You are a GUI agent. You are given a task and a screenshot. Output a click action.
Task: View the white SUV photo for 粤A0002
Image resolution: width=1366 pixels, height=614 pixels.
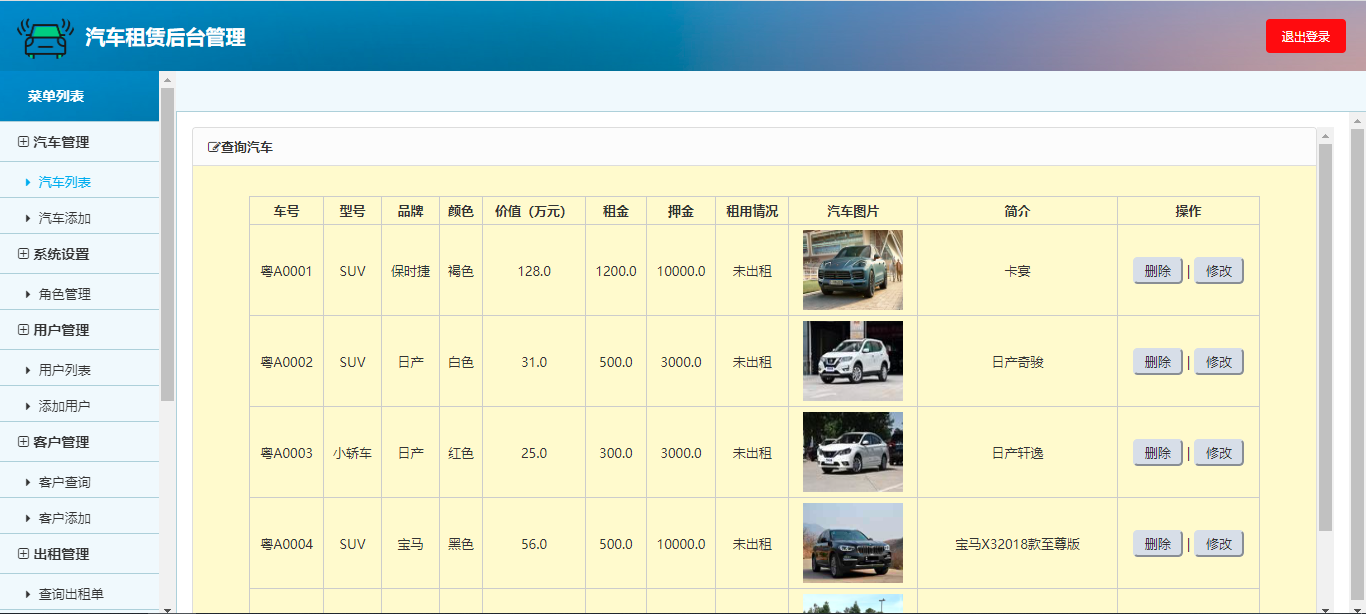pyautogui.click(x=853, y=361)
